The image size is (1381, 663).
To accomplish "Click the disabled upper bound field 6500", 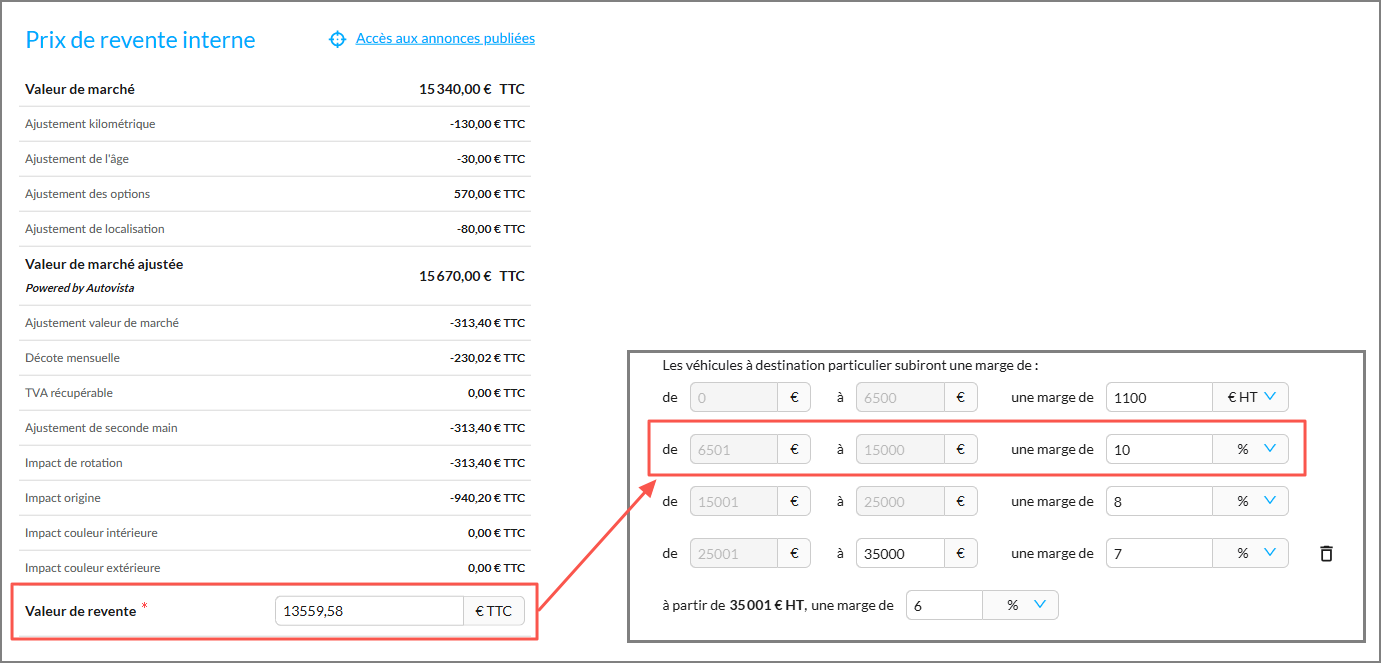I will (900, 397).
